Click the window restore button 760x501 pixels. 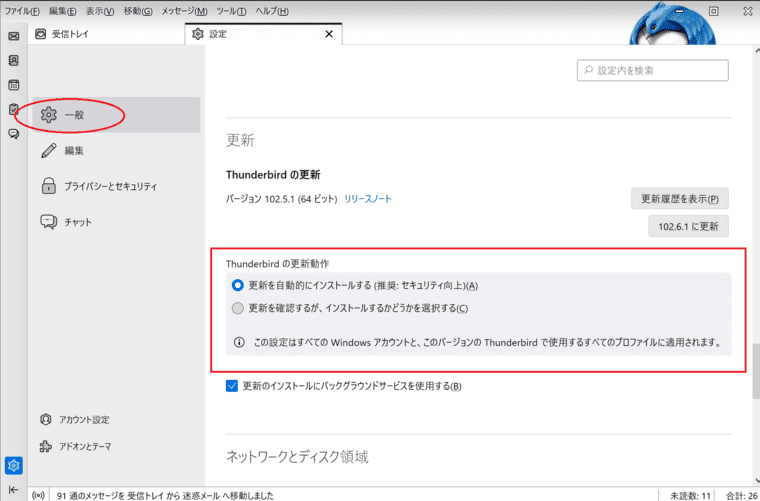point(713,11)
